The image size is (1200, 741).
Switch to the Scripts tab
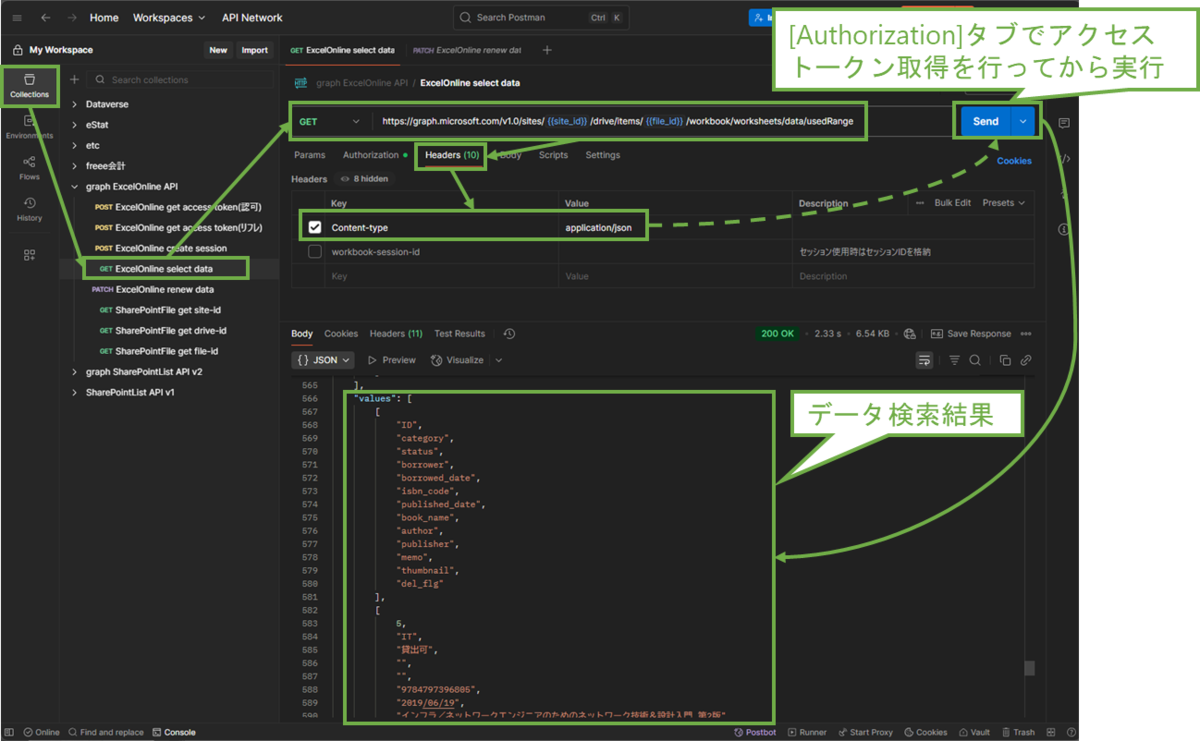point(553,155)
